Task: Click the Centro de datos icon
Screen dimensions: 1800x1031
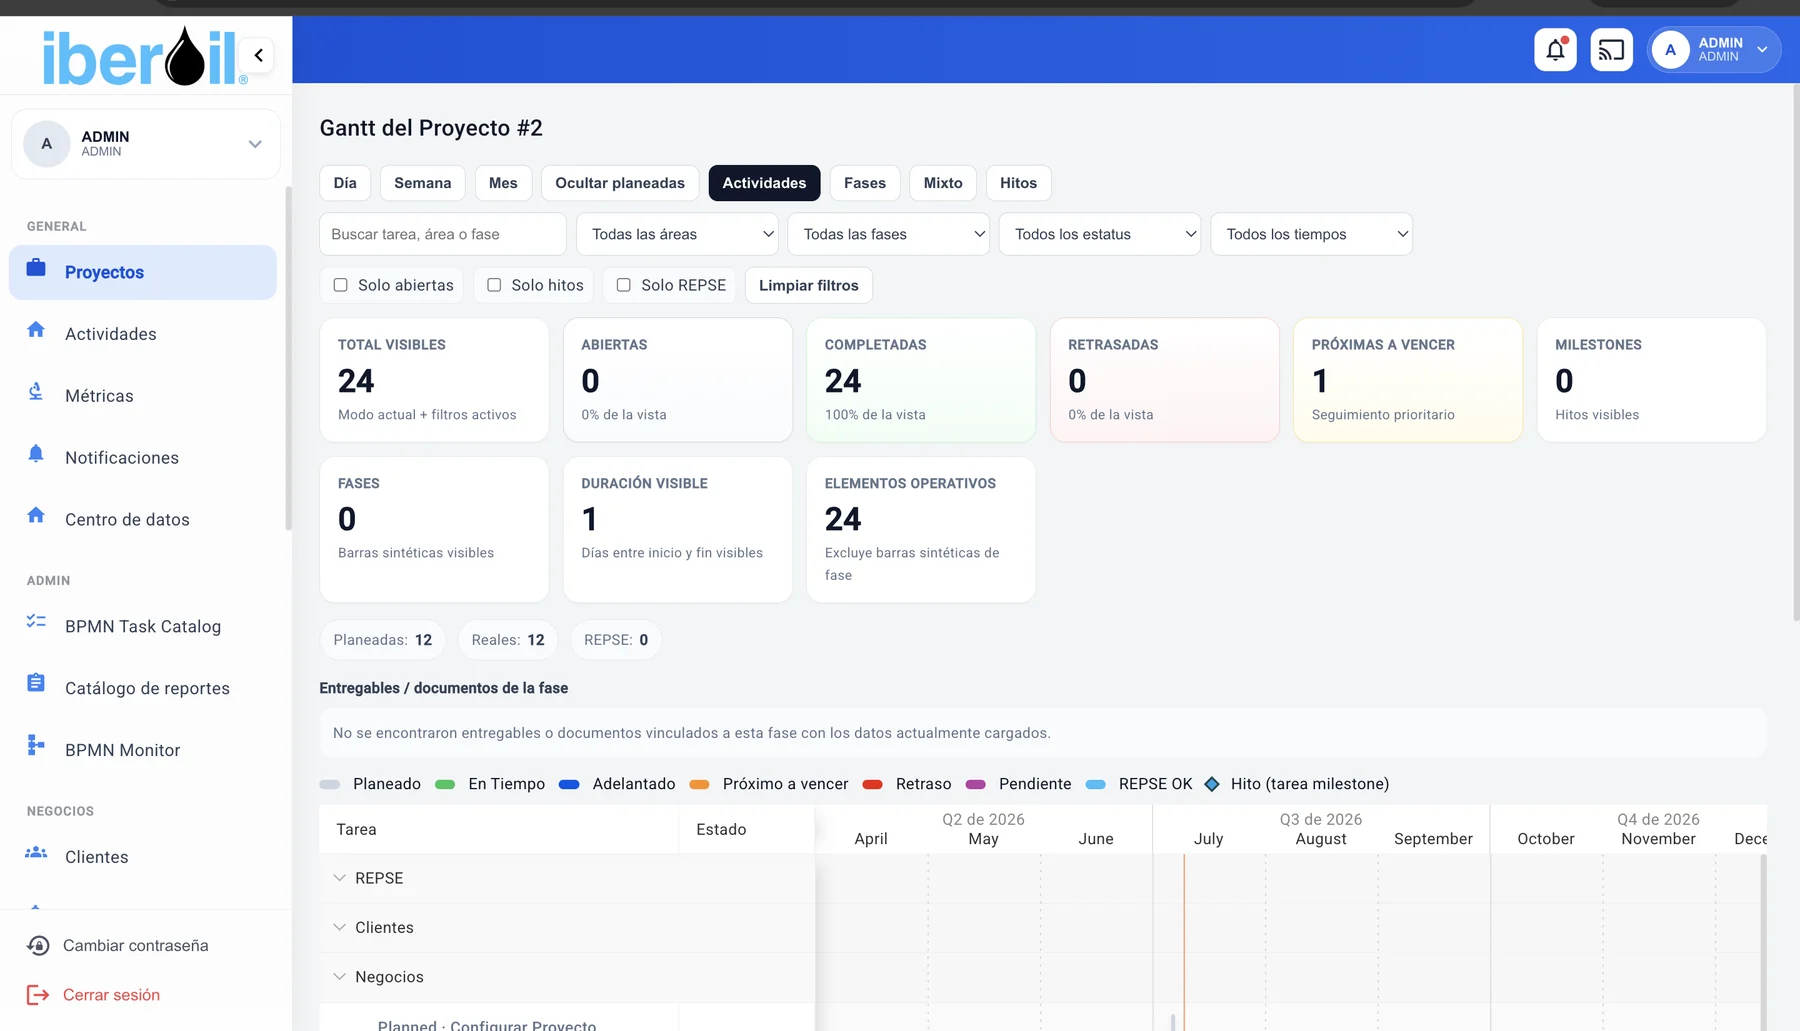Action: coord(36,515)
